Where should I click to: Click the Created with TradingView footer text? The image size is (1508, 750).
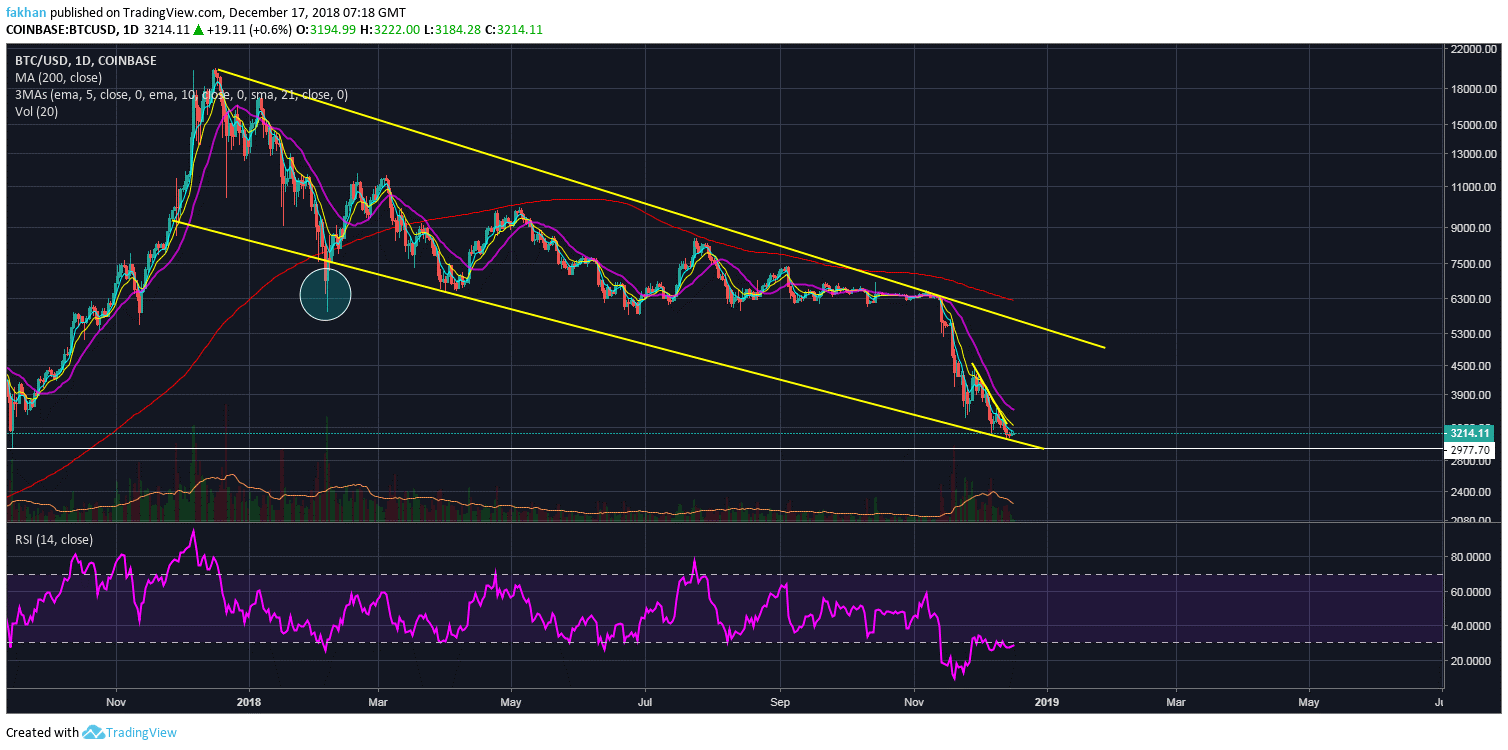pyautogui.click(x=91, y=733)
